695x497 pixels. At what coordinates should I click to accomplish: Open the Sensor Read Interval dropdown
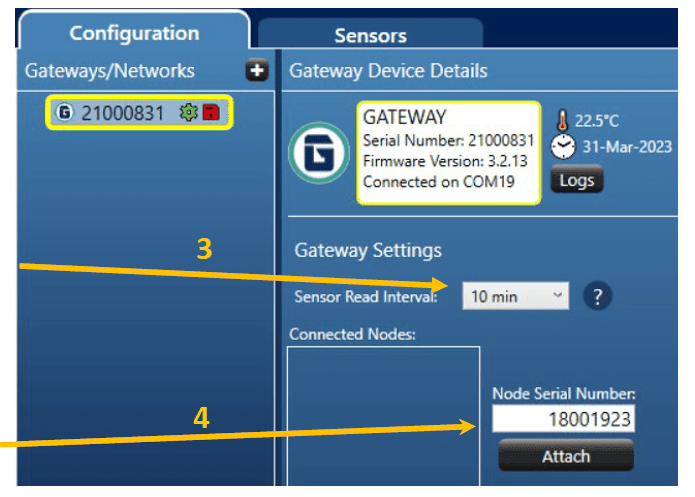[516, 296]
